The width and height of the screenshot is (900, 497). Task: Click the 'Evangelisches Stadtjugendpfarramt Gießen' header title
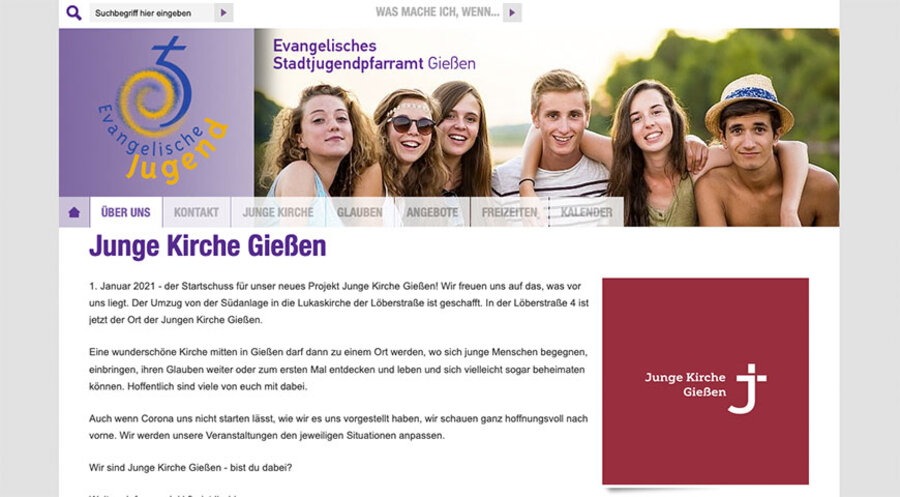(x=374, y=55)
